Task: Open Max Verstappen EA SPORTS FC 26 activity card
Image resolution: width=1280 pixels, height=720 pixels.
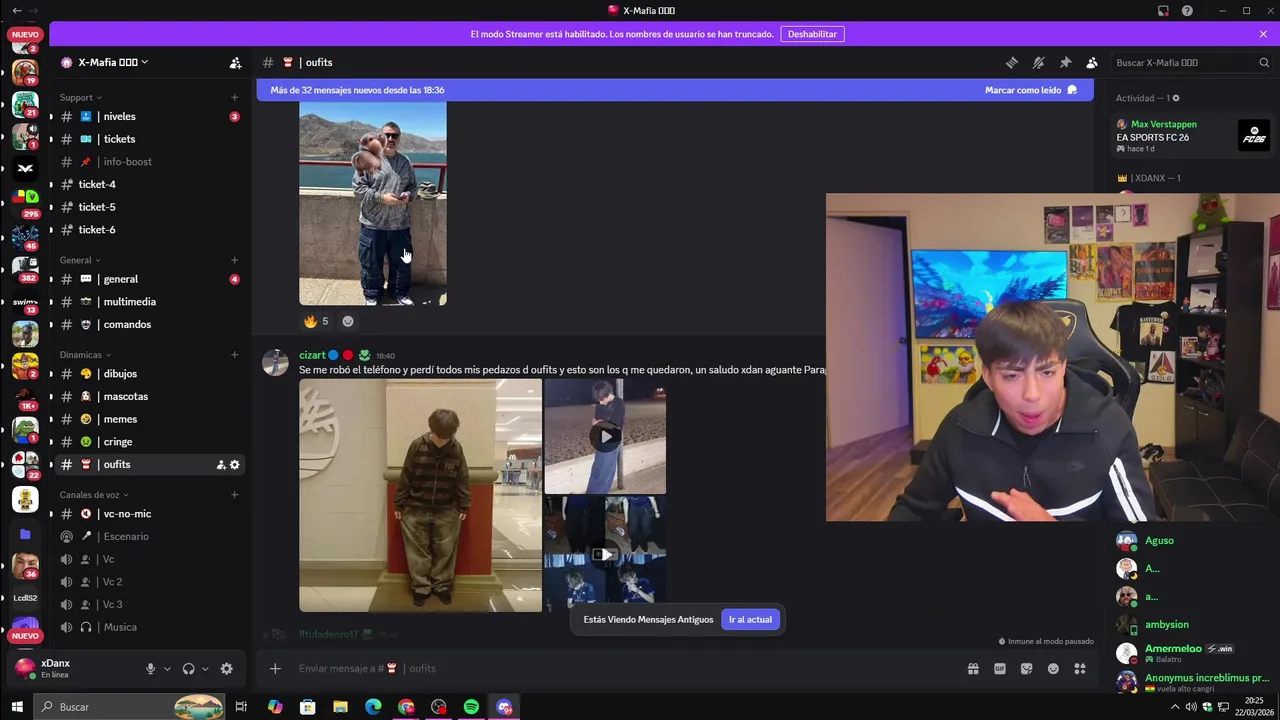Action: [x=1193, y=136]
